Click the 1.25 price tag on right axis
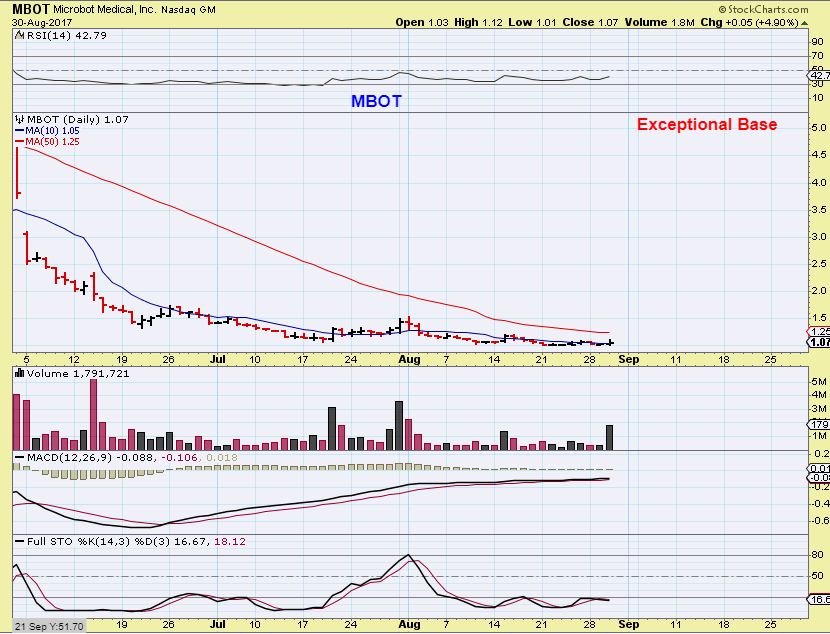 pyautogui.click(x=819, y=331)
